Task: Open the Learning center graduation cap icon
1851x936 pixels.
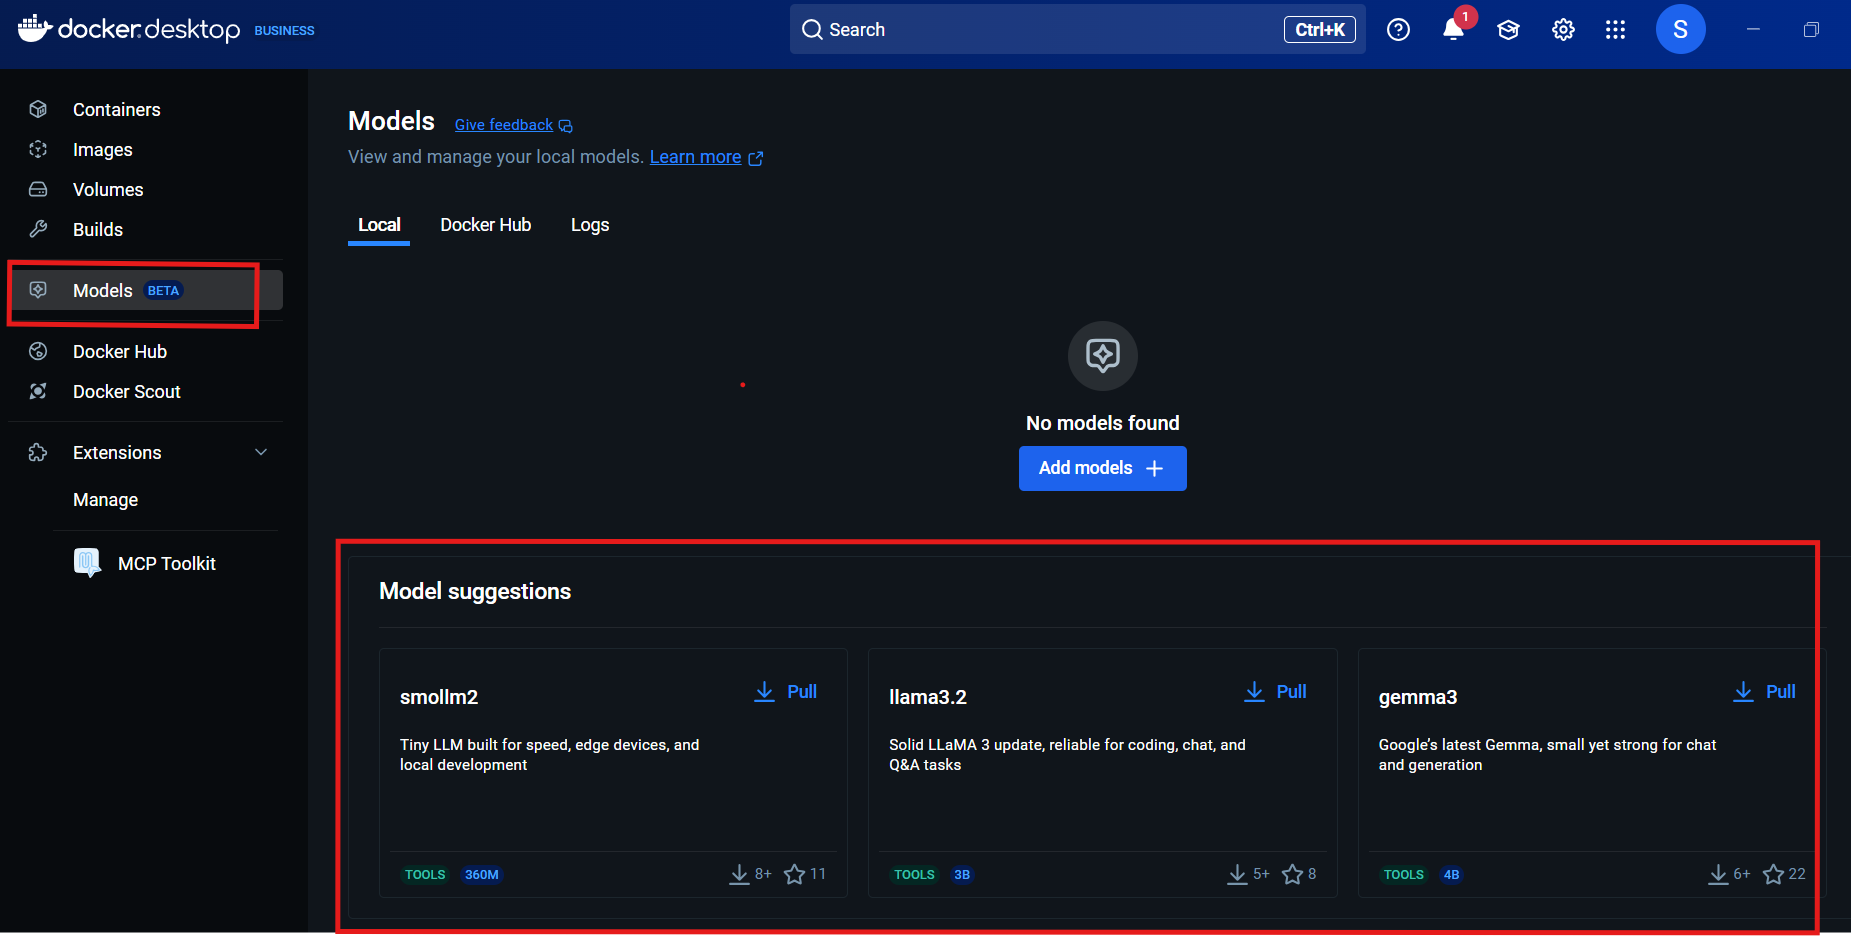Action: click(x=1508, y=30)
